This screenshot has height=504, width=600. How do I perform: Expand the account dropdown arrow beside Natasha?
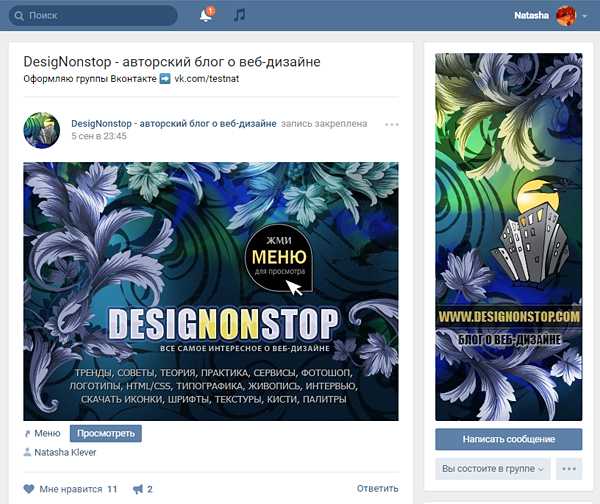(584, 16)
